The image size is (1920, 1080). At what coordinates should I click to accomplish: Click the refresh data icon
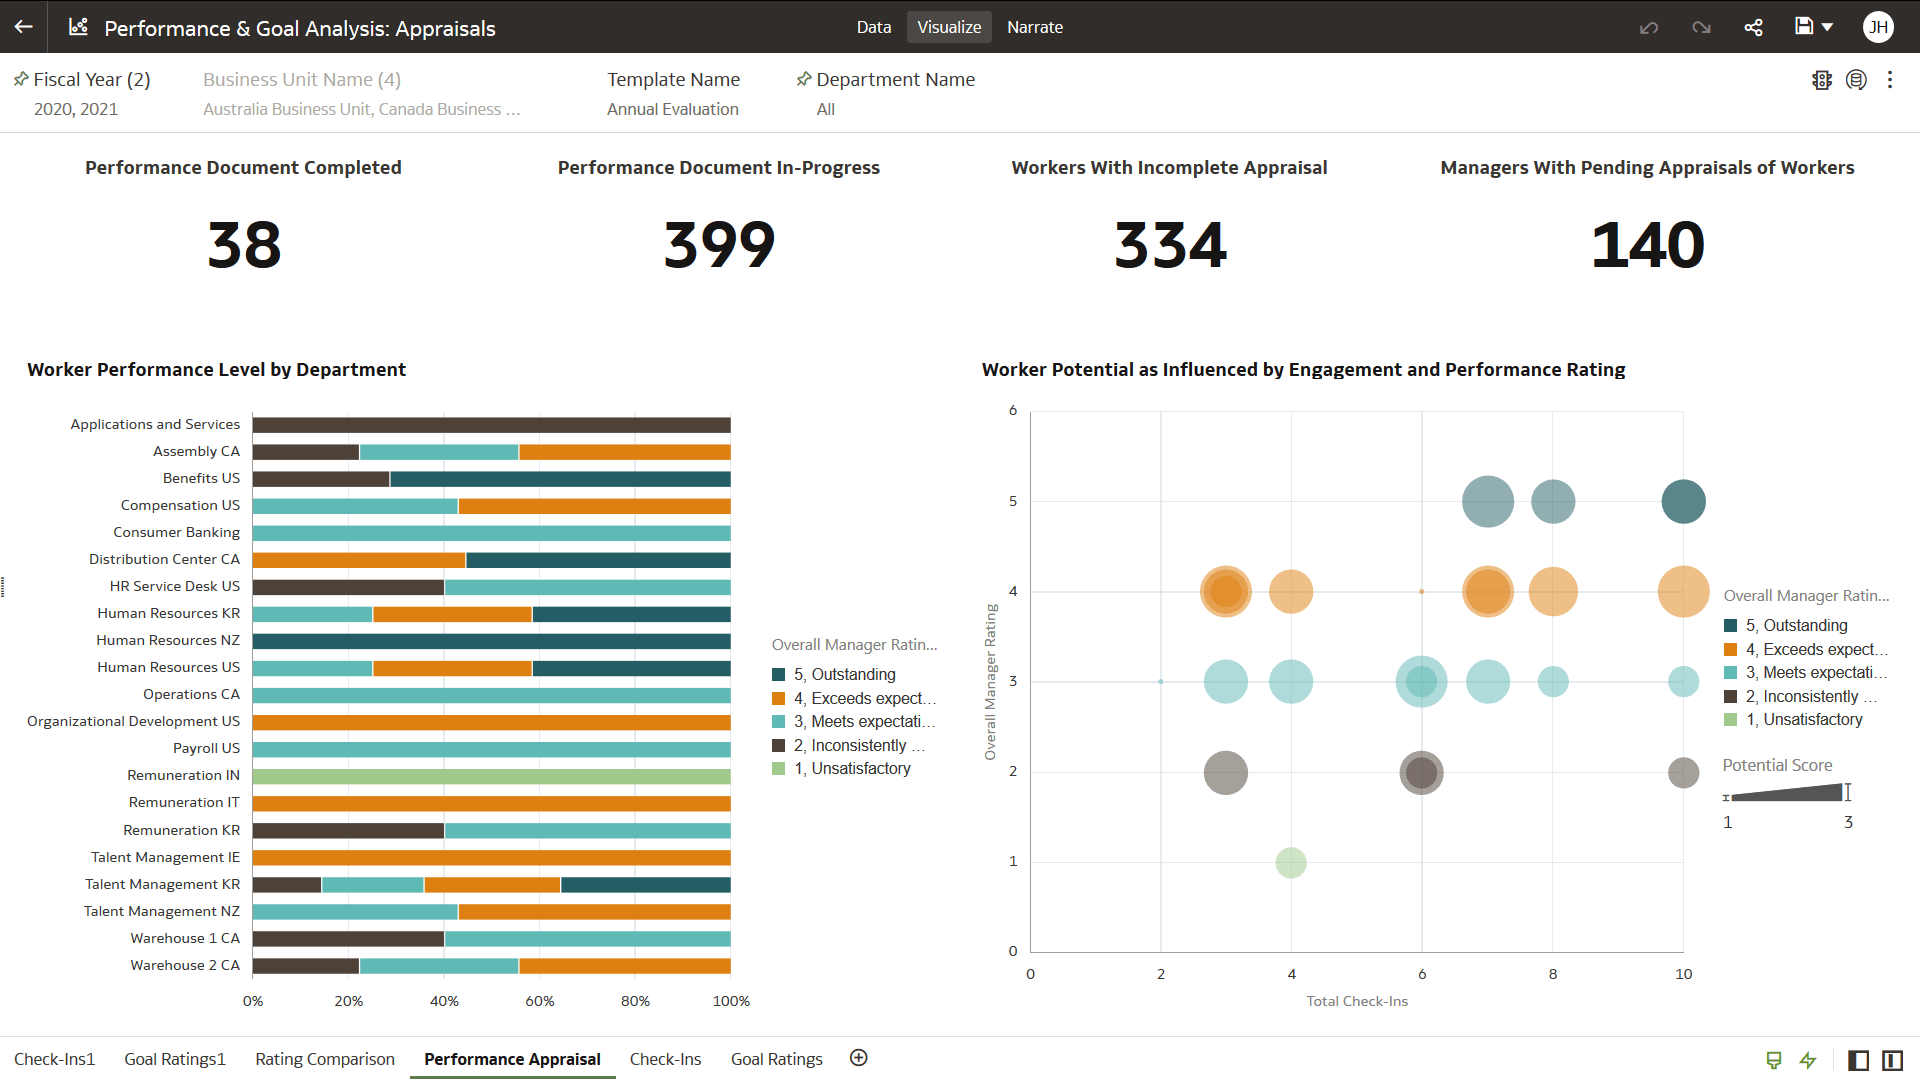pos(1856,80)
